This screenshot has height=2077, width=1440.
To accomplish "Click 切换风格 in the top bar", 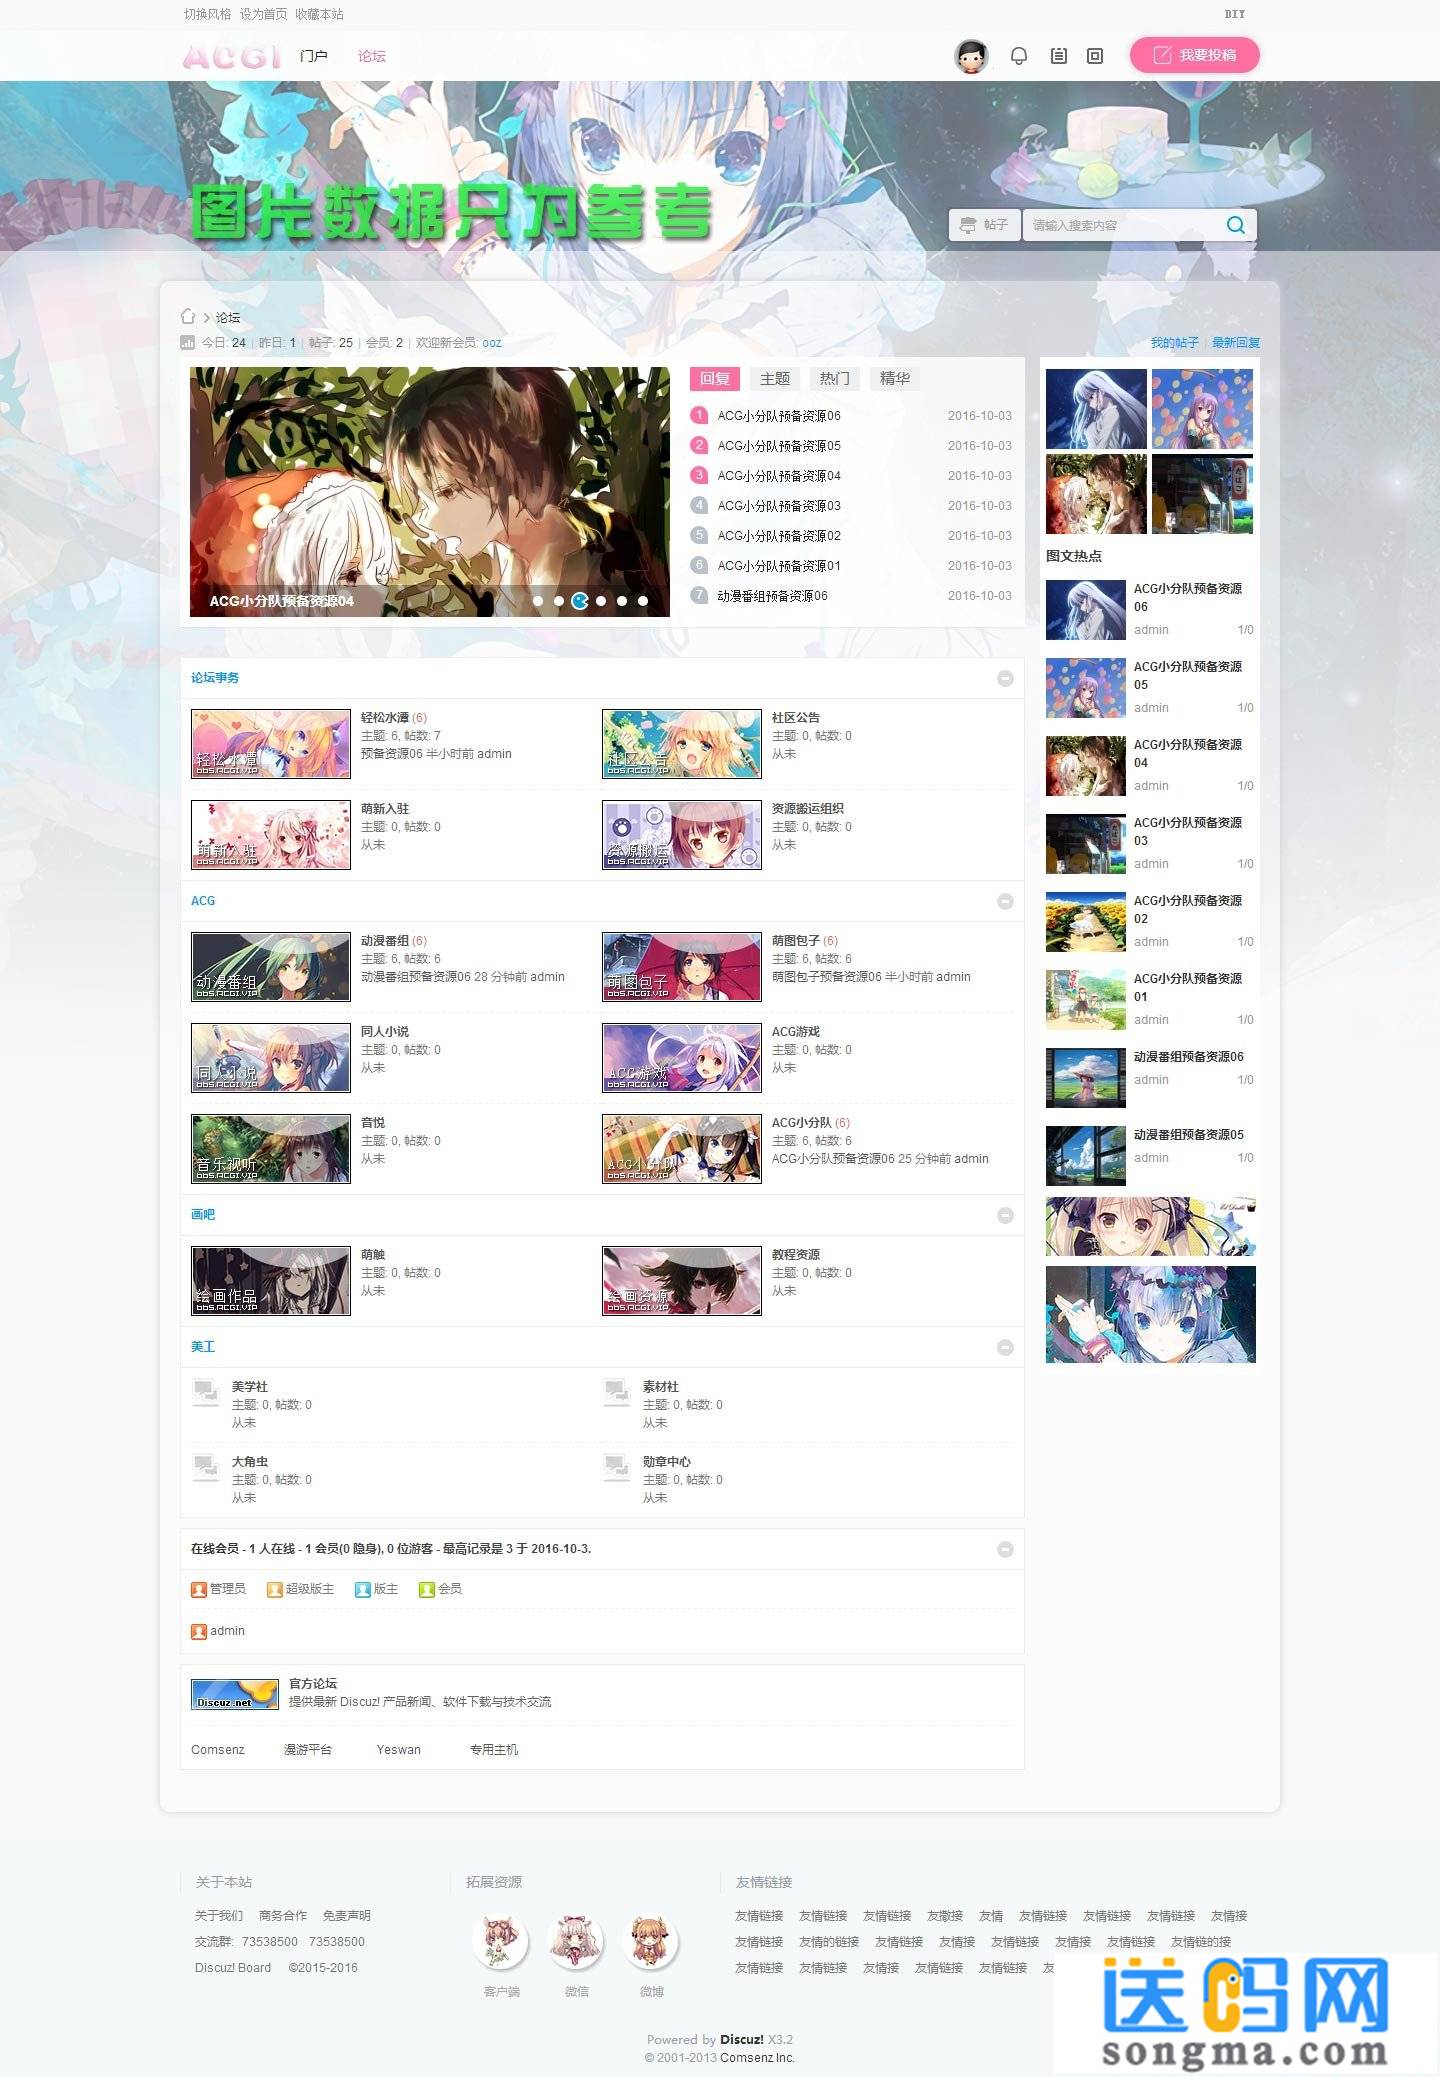I will point(207,14).
